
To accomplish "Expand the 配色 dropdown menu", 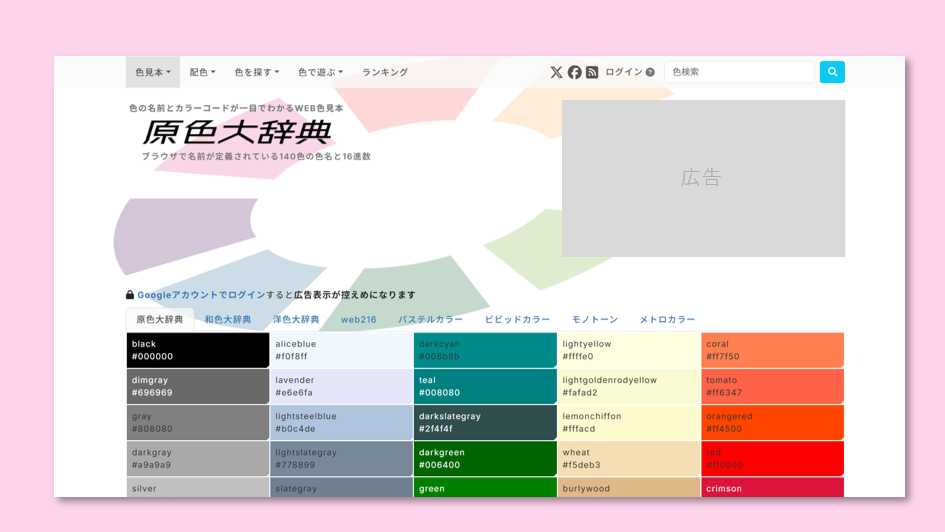I will click(202, 72).
